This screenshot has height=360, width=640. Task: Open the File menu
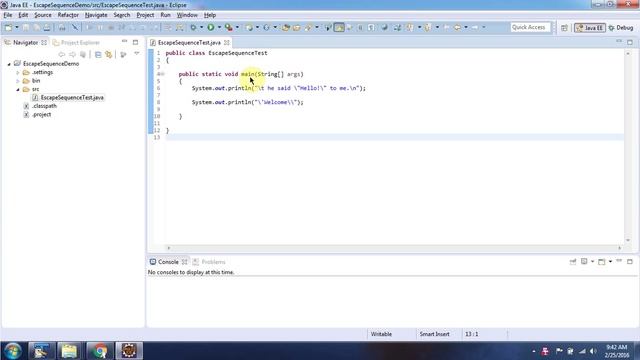point(8,15)
